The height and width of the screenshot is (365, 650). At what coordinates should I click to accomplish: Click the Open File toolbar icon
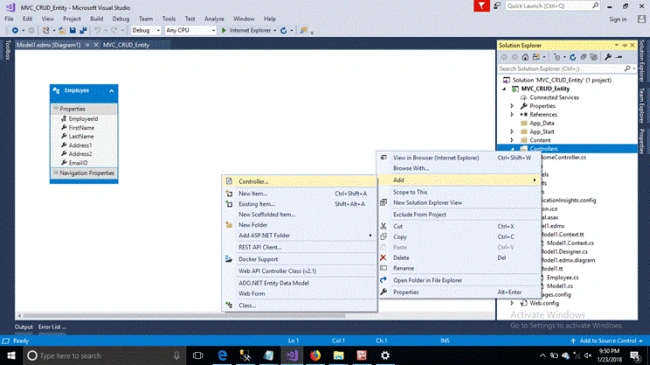[62, 30]
